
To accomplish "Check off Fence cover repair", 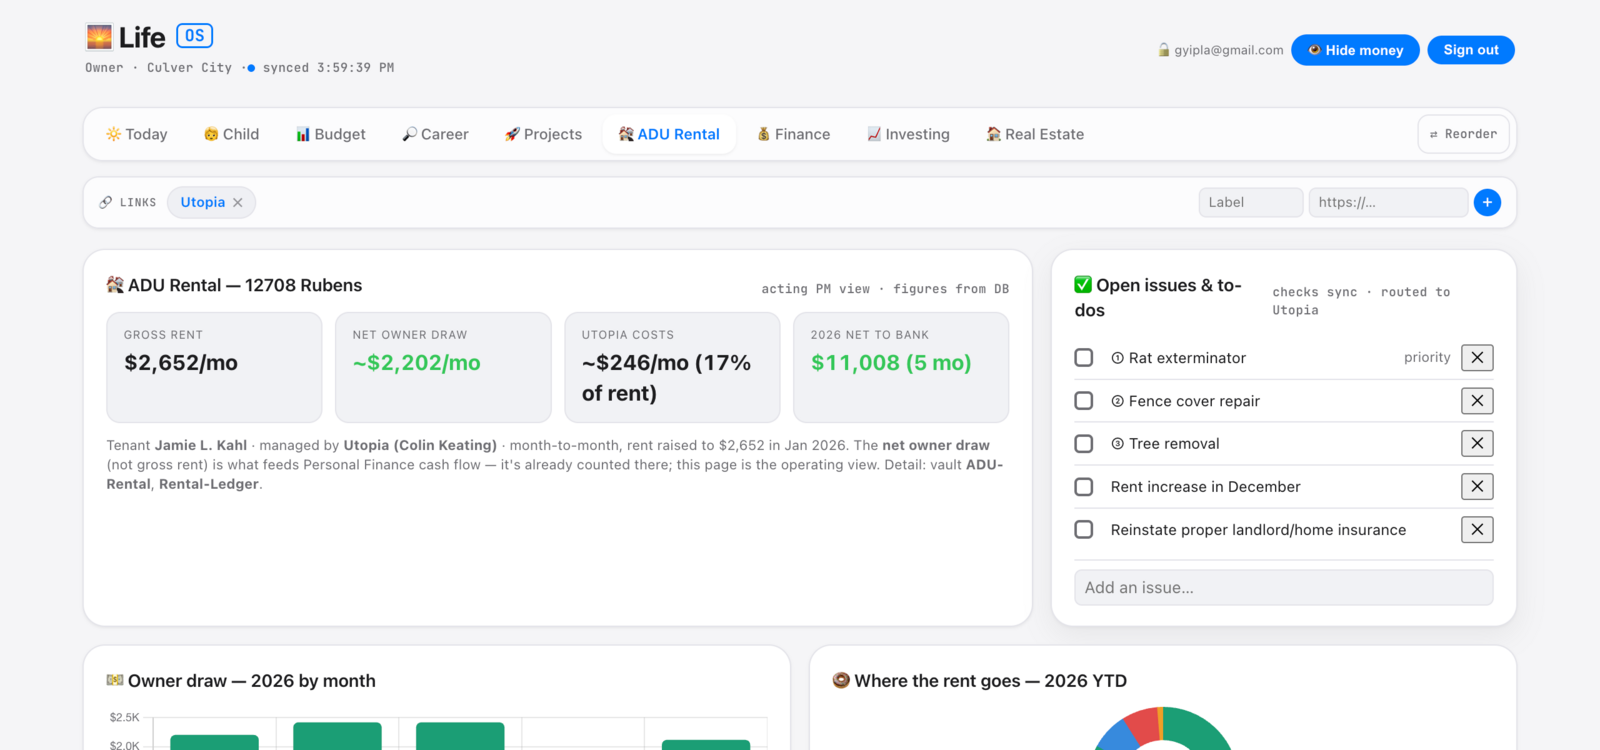I will [x=1084, y=401].
